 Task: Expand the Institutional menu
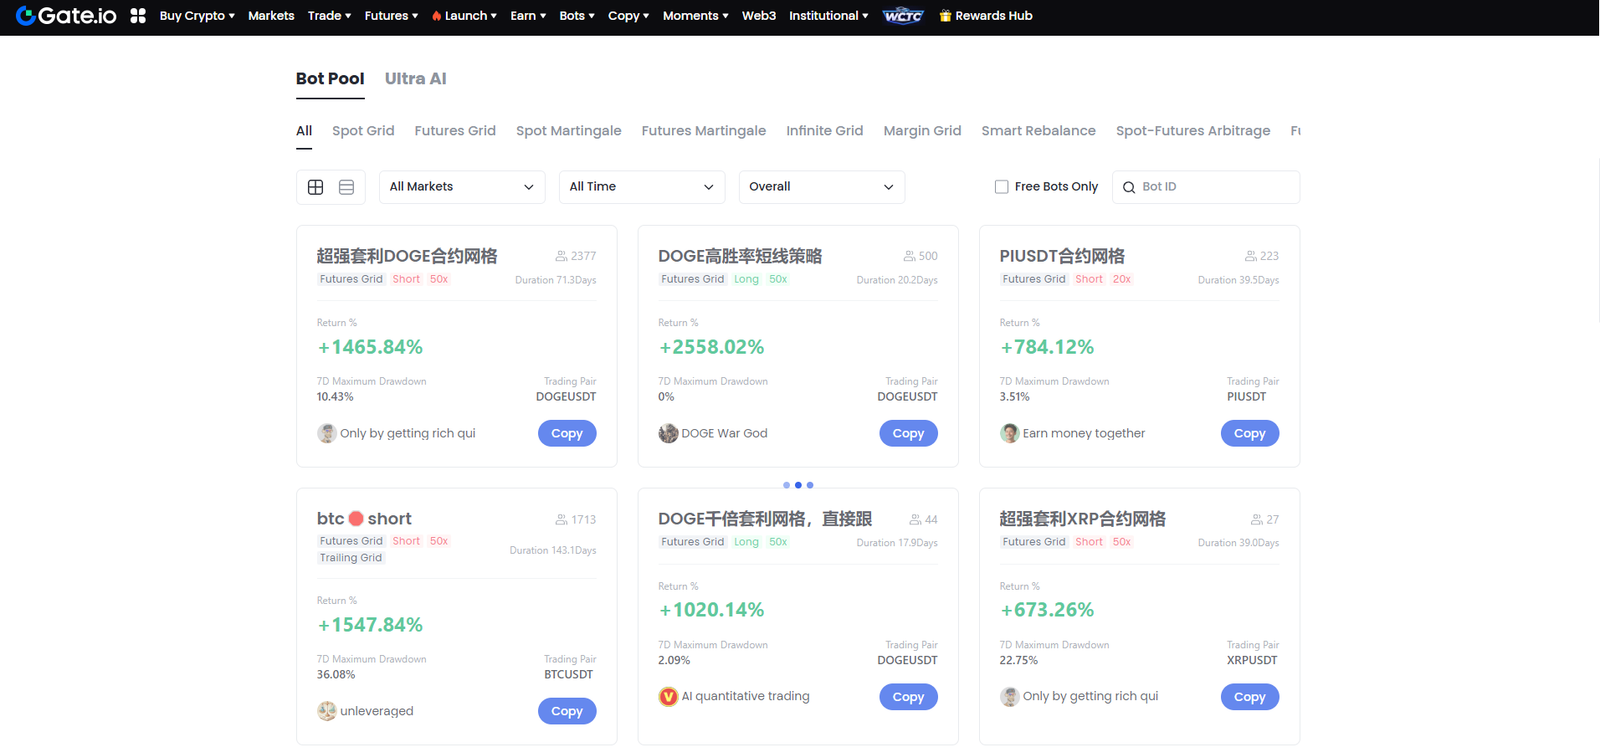click(828, 16)
